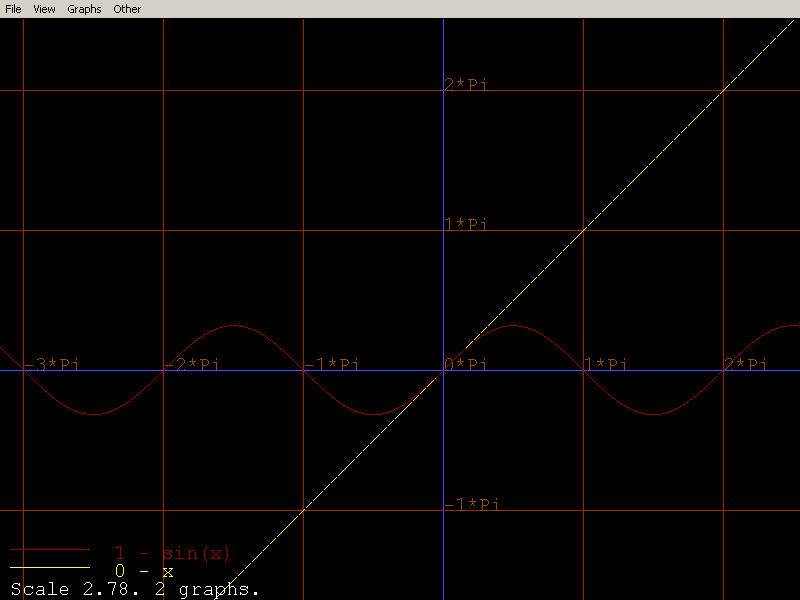Viewport: 800px width, 600px height.
Task: Open the File menu
Action: click(x=13, y=9)
